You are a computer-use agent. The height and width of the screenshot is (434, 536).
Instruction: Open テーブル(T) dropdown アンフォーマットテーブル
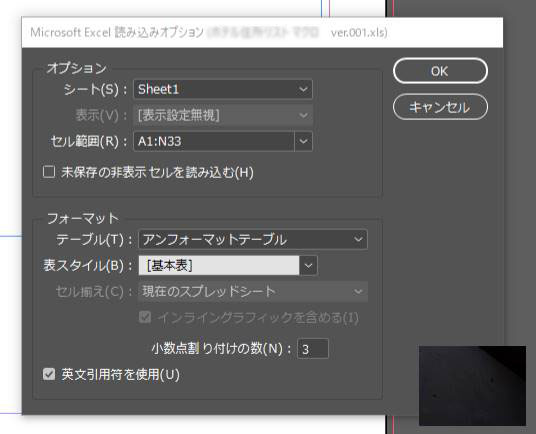(x=253, y=239)
